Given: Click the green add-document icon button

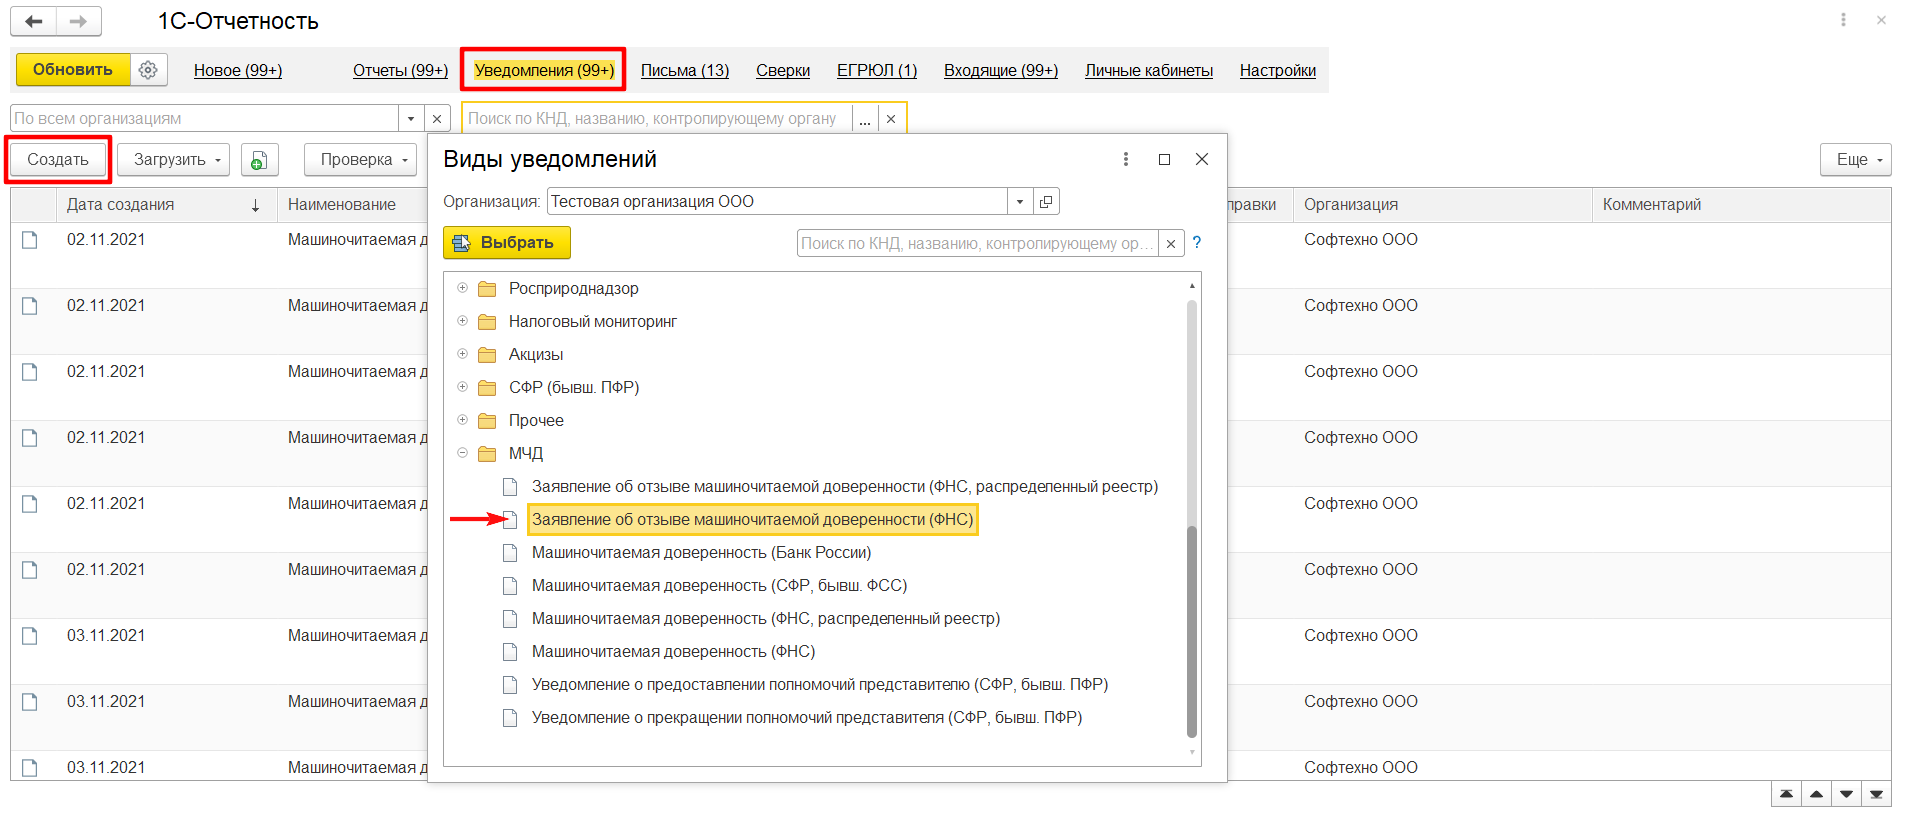Looking at the screenshot, I should [259, 160].
